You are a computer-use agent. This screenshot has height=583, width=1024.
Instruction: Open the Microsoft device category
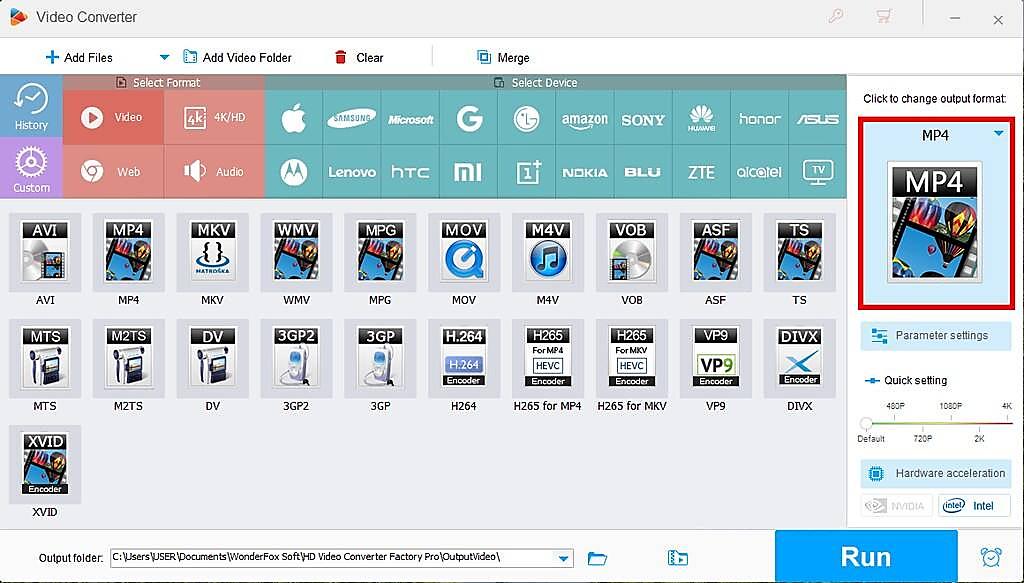[x=410, y=118]
